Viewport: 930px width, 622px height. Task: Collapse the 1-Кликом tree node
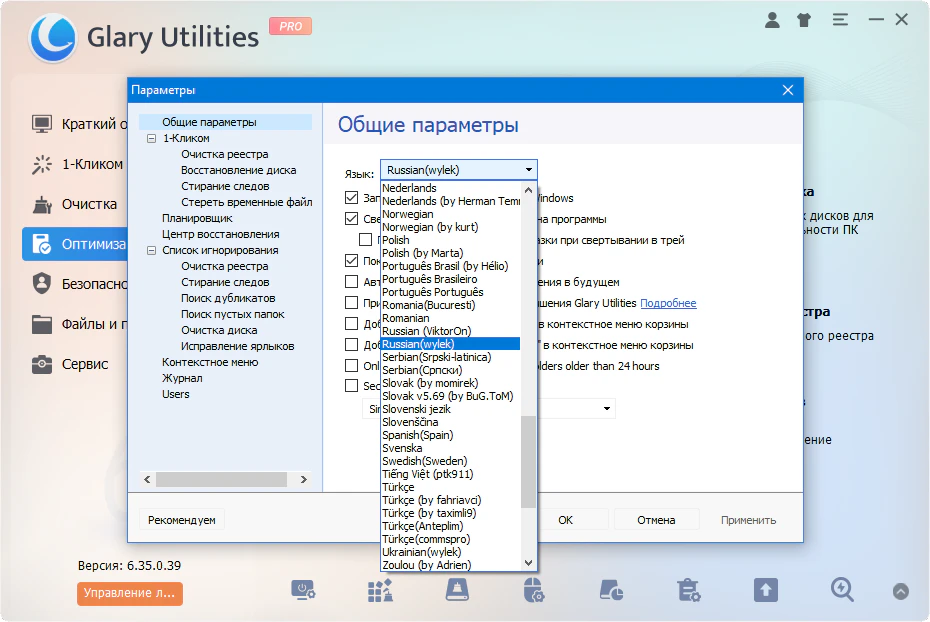point(151,139)
